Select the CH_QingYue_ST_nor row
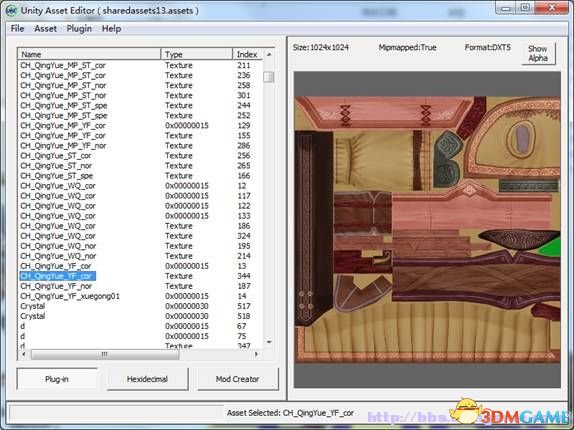 [x=140, y=166]
